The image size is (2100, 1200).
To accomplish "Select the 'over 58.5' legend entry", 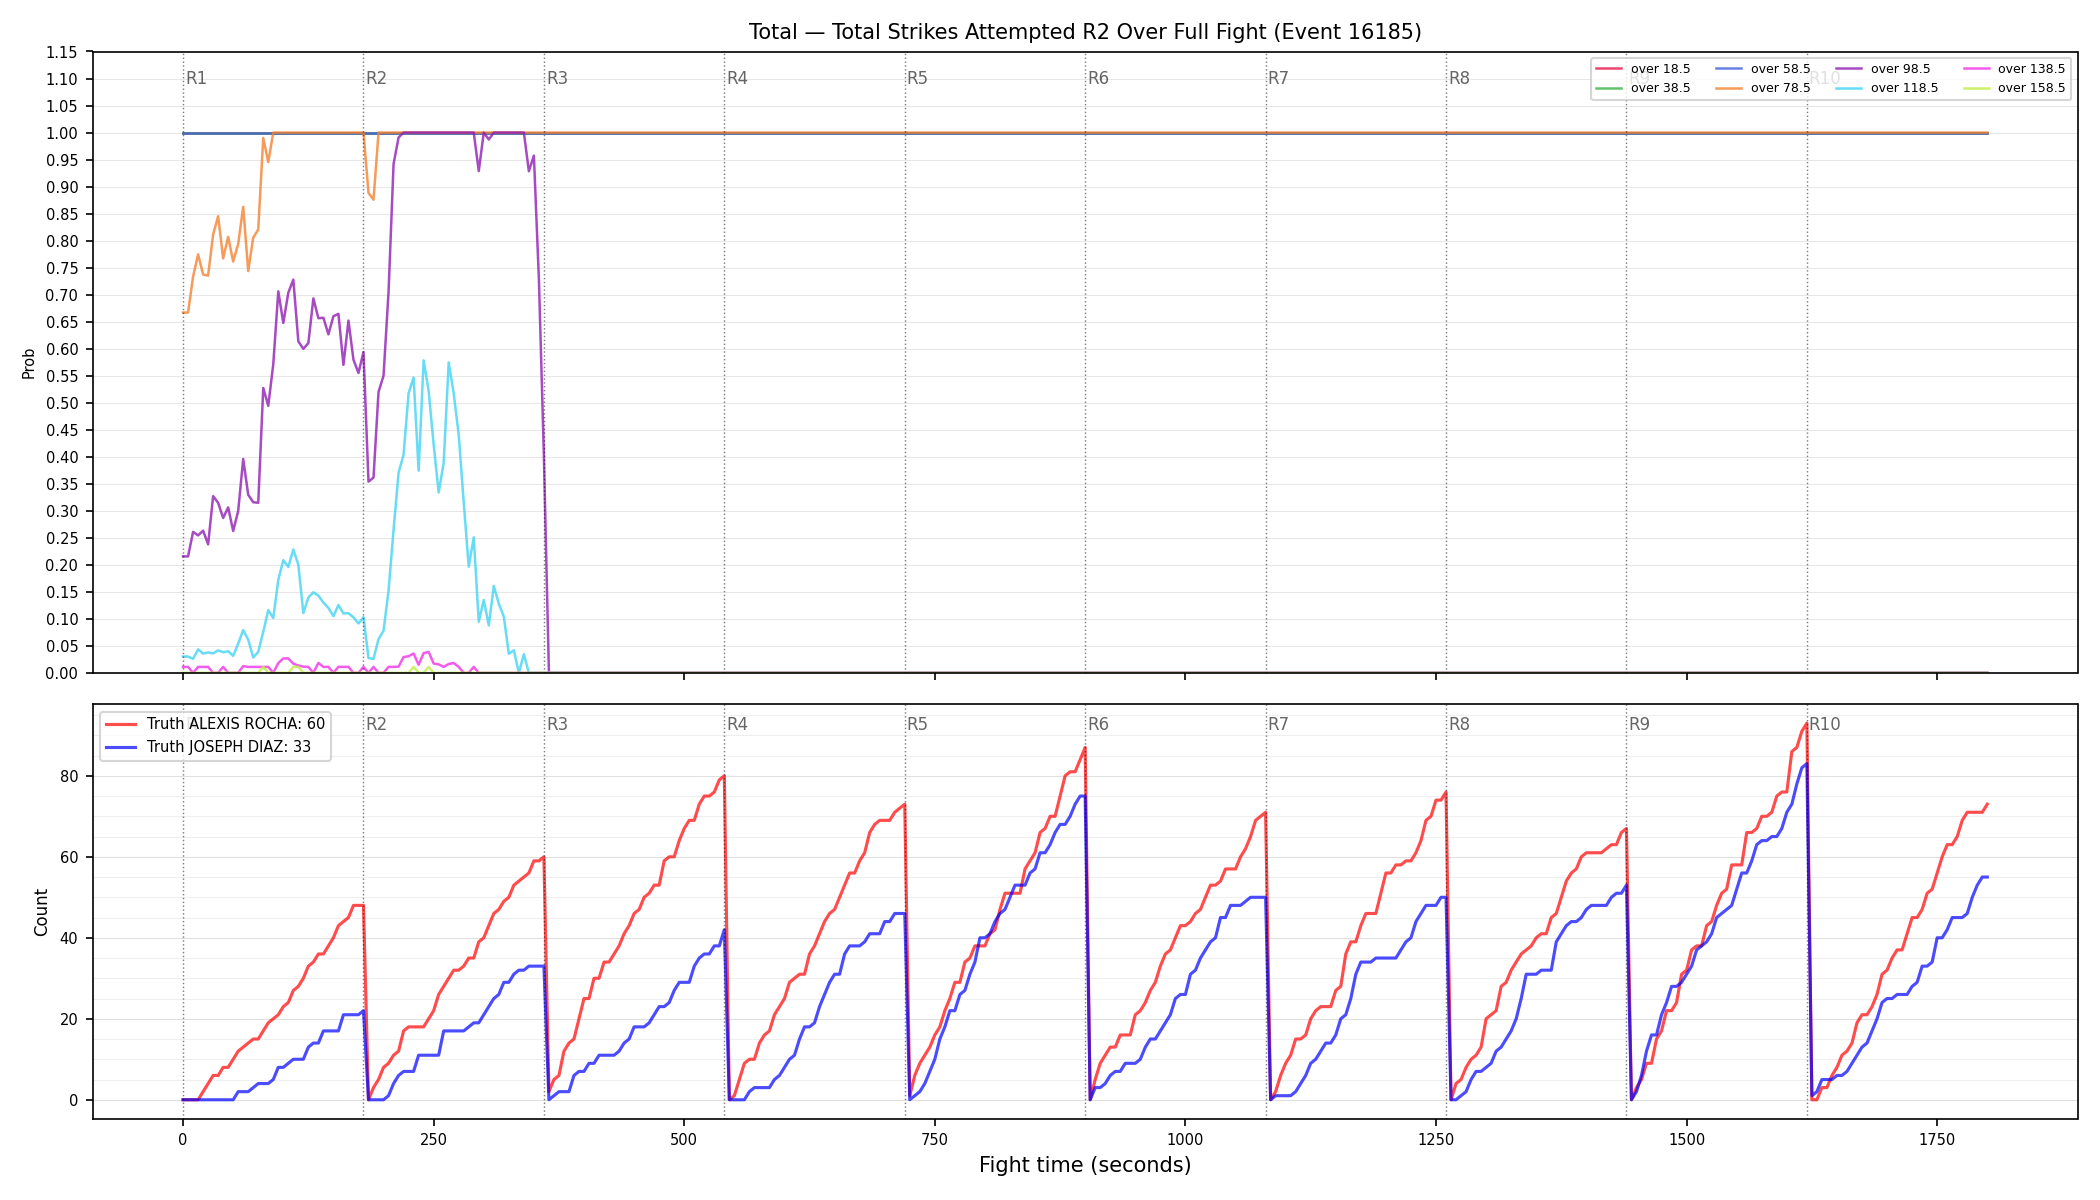I will (x=1763, y=69).
